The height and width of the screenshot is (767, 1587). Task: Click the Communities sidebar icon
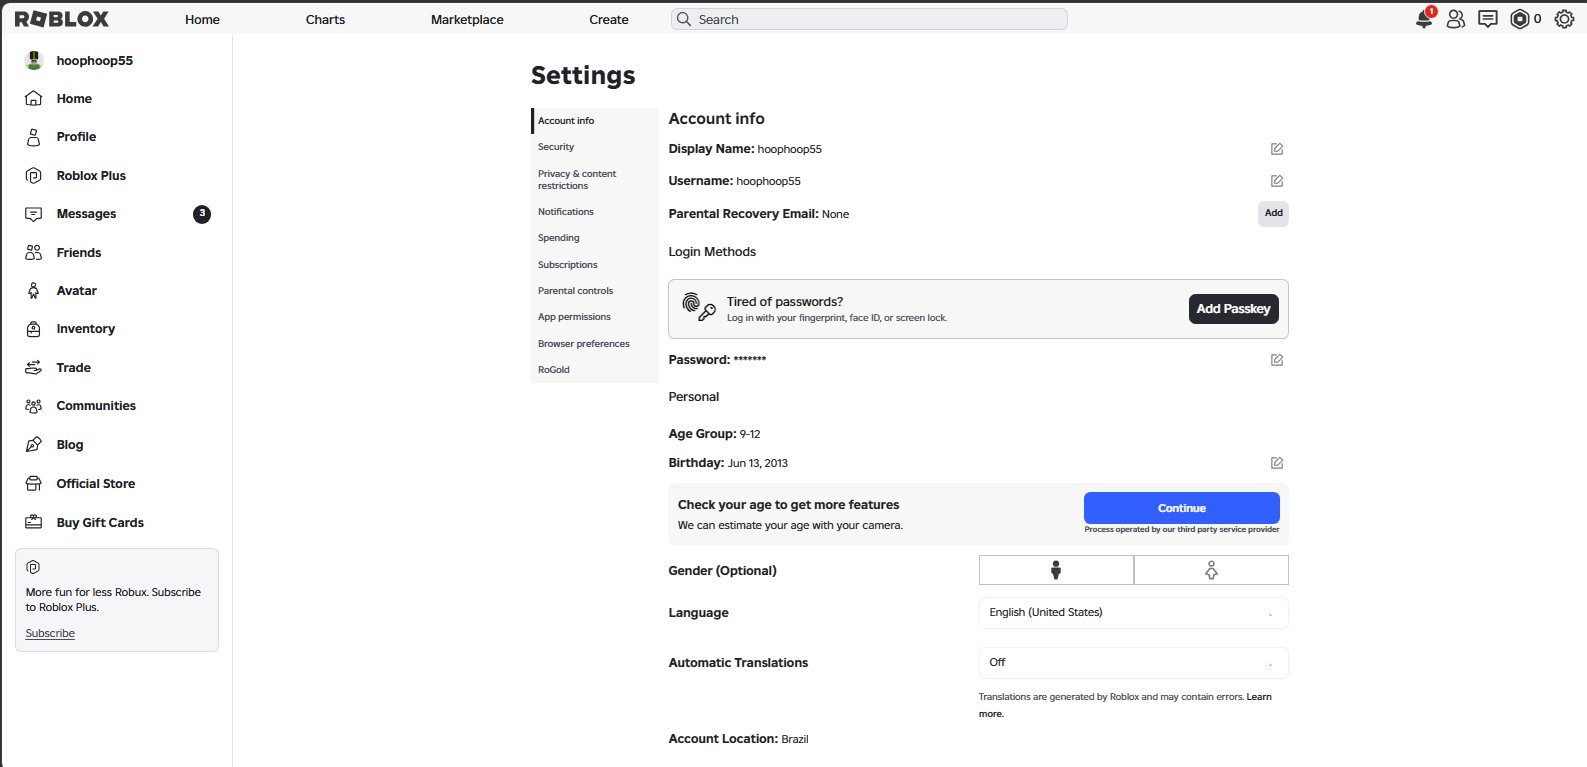[34, 406]
